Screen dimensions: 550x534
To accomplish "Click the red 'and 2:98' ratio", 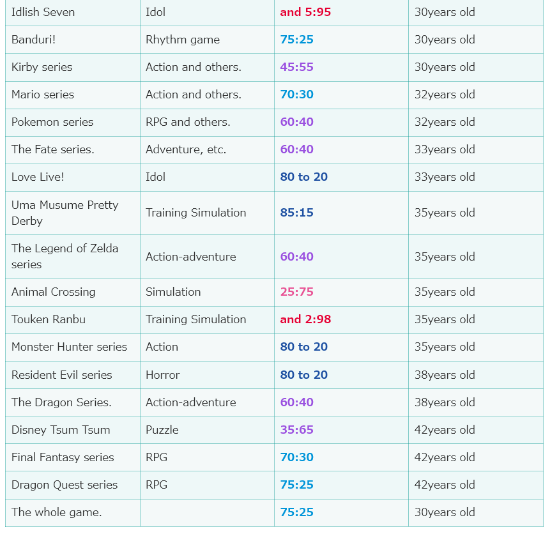I will 305,319.
